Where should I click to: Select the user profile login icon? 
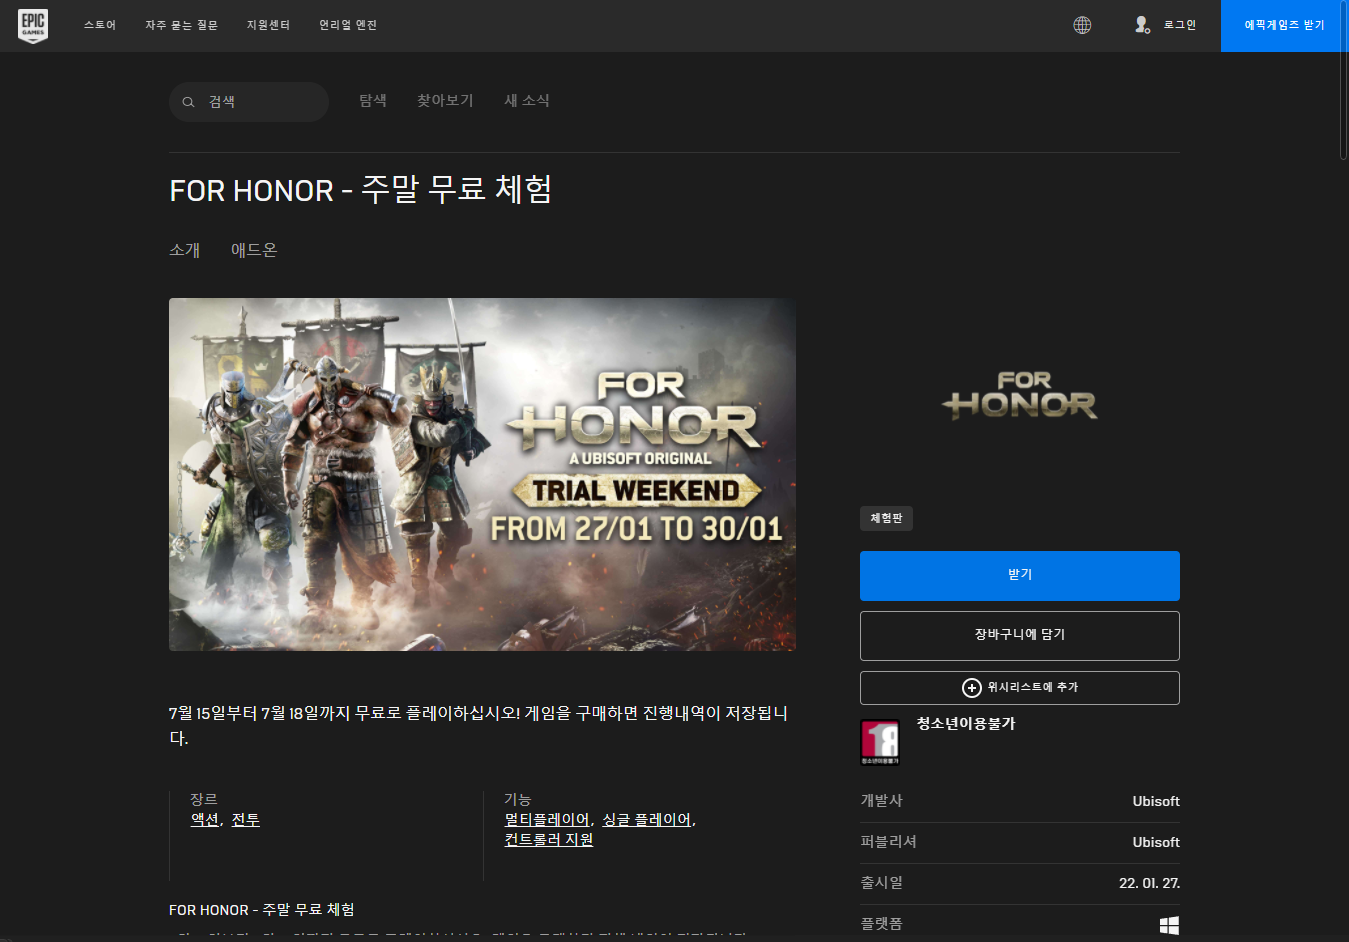click(x=1142, y=25)
